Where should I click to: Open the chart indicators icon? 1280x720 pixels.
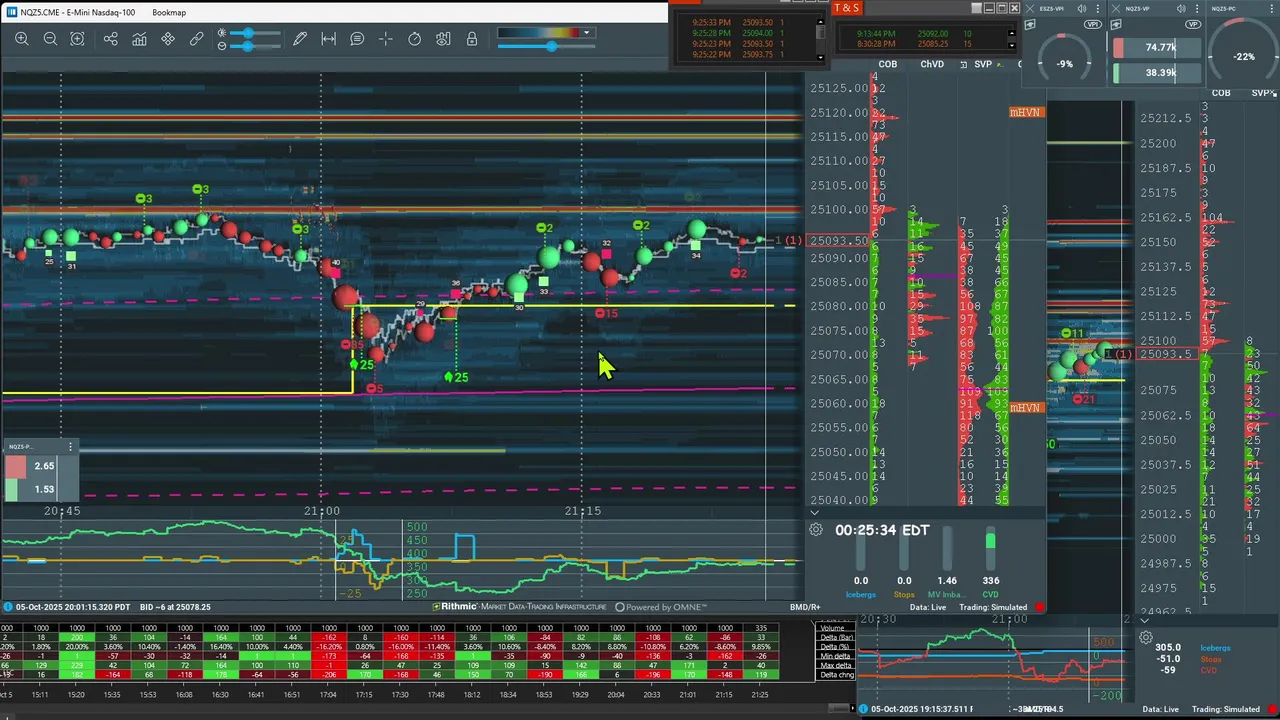pyautogui.click(x=139, y=39)
